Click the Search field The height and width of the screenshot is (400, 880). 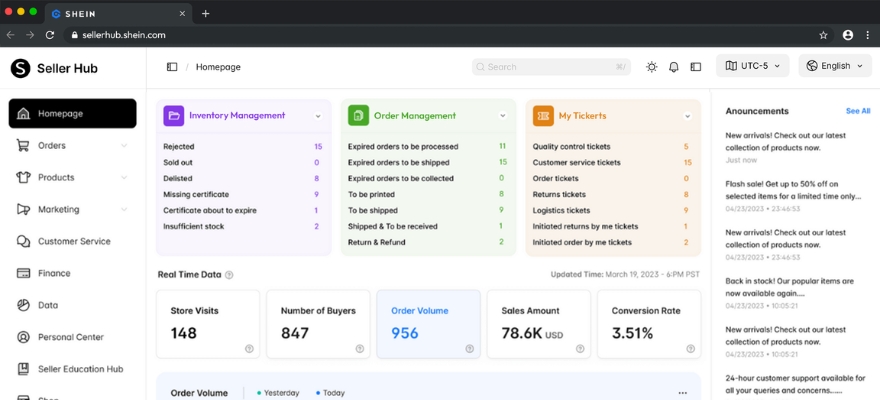[x=551, y=67]
